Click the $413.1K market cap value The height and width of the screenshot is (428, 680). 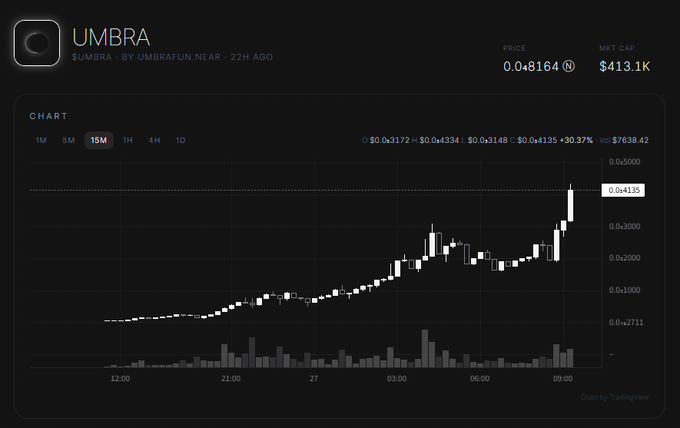click(x=624, y=66)
